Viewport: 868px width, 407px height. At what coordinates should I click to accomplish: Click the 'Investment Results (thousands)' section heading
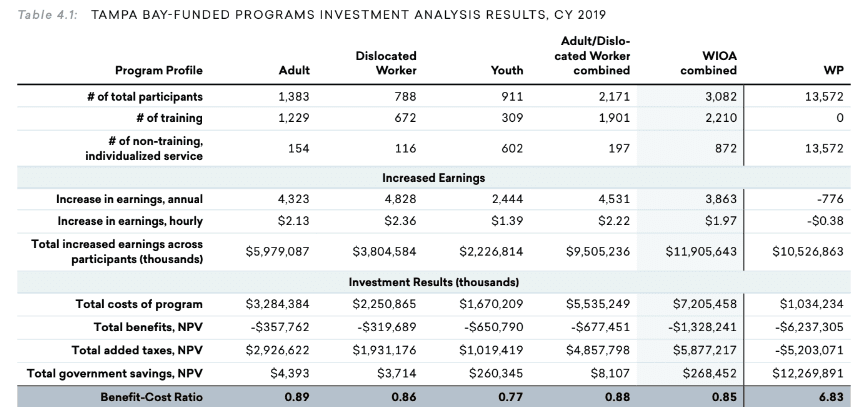click(433, 282)
